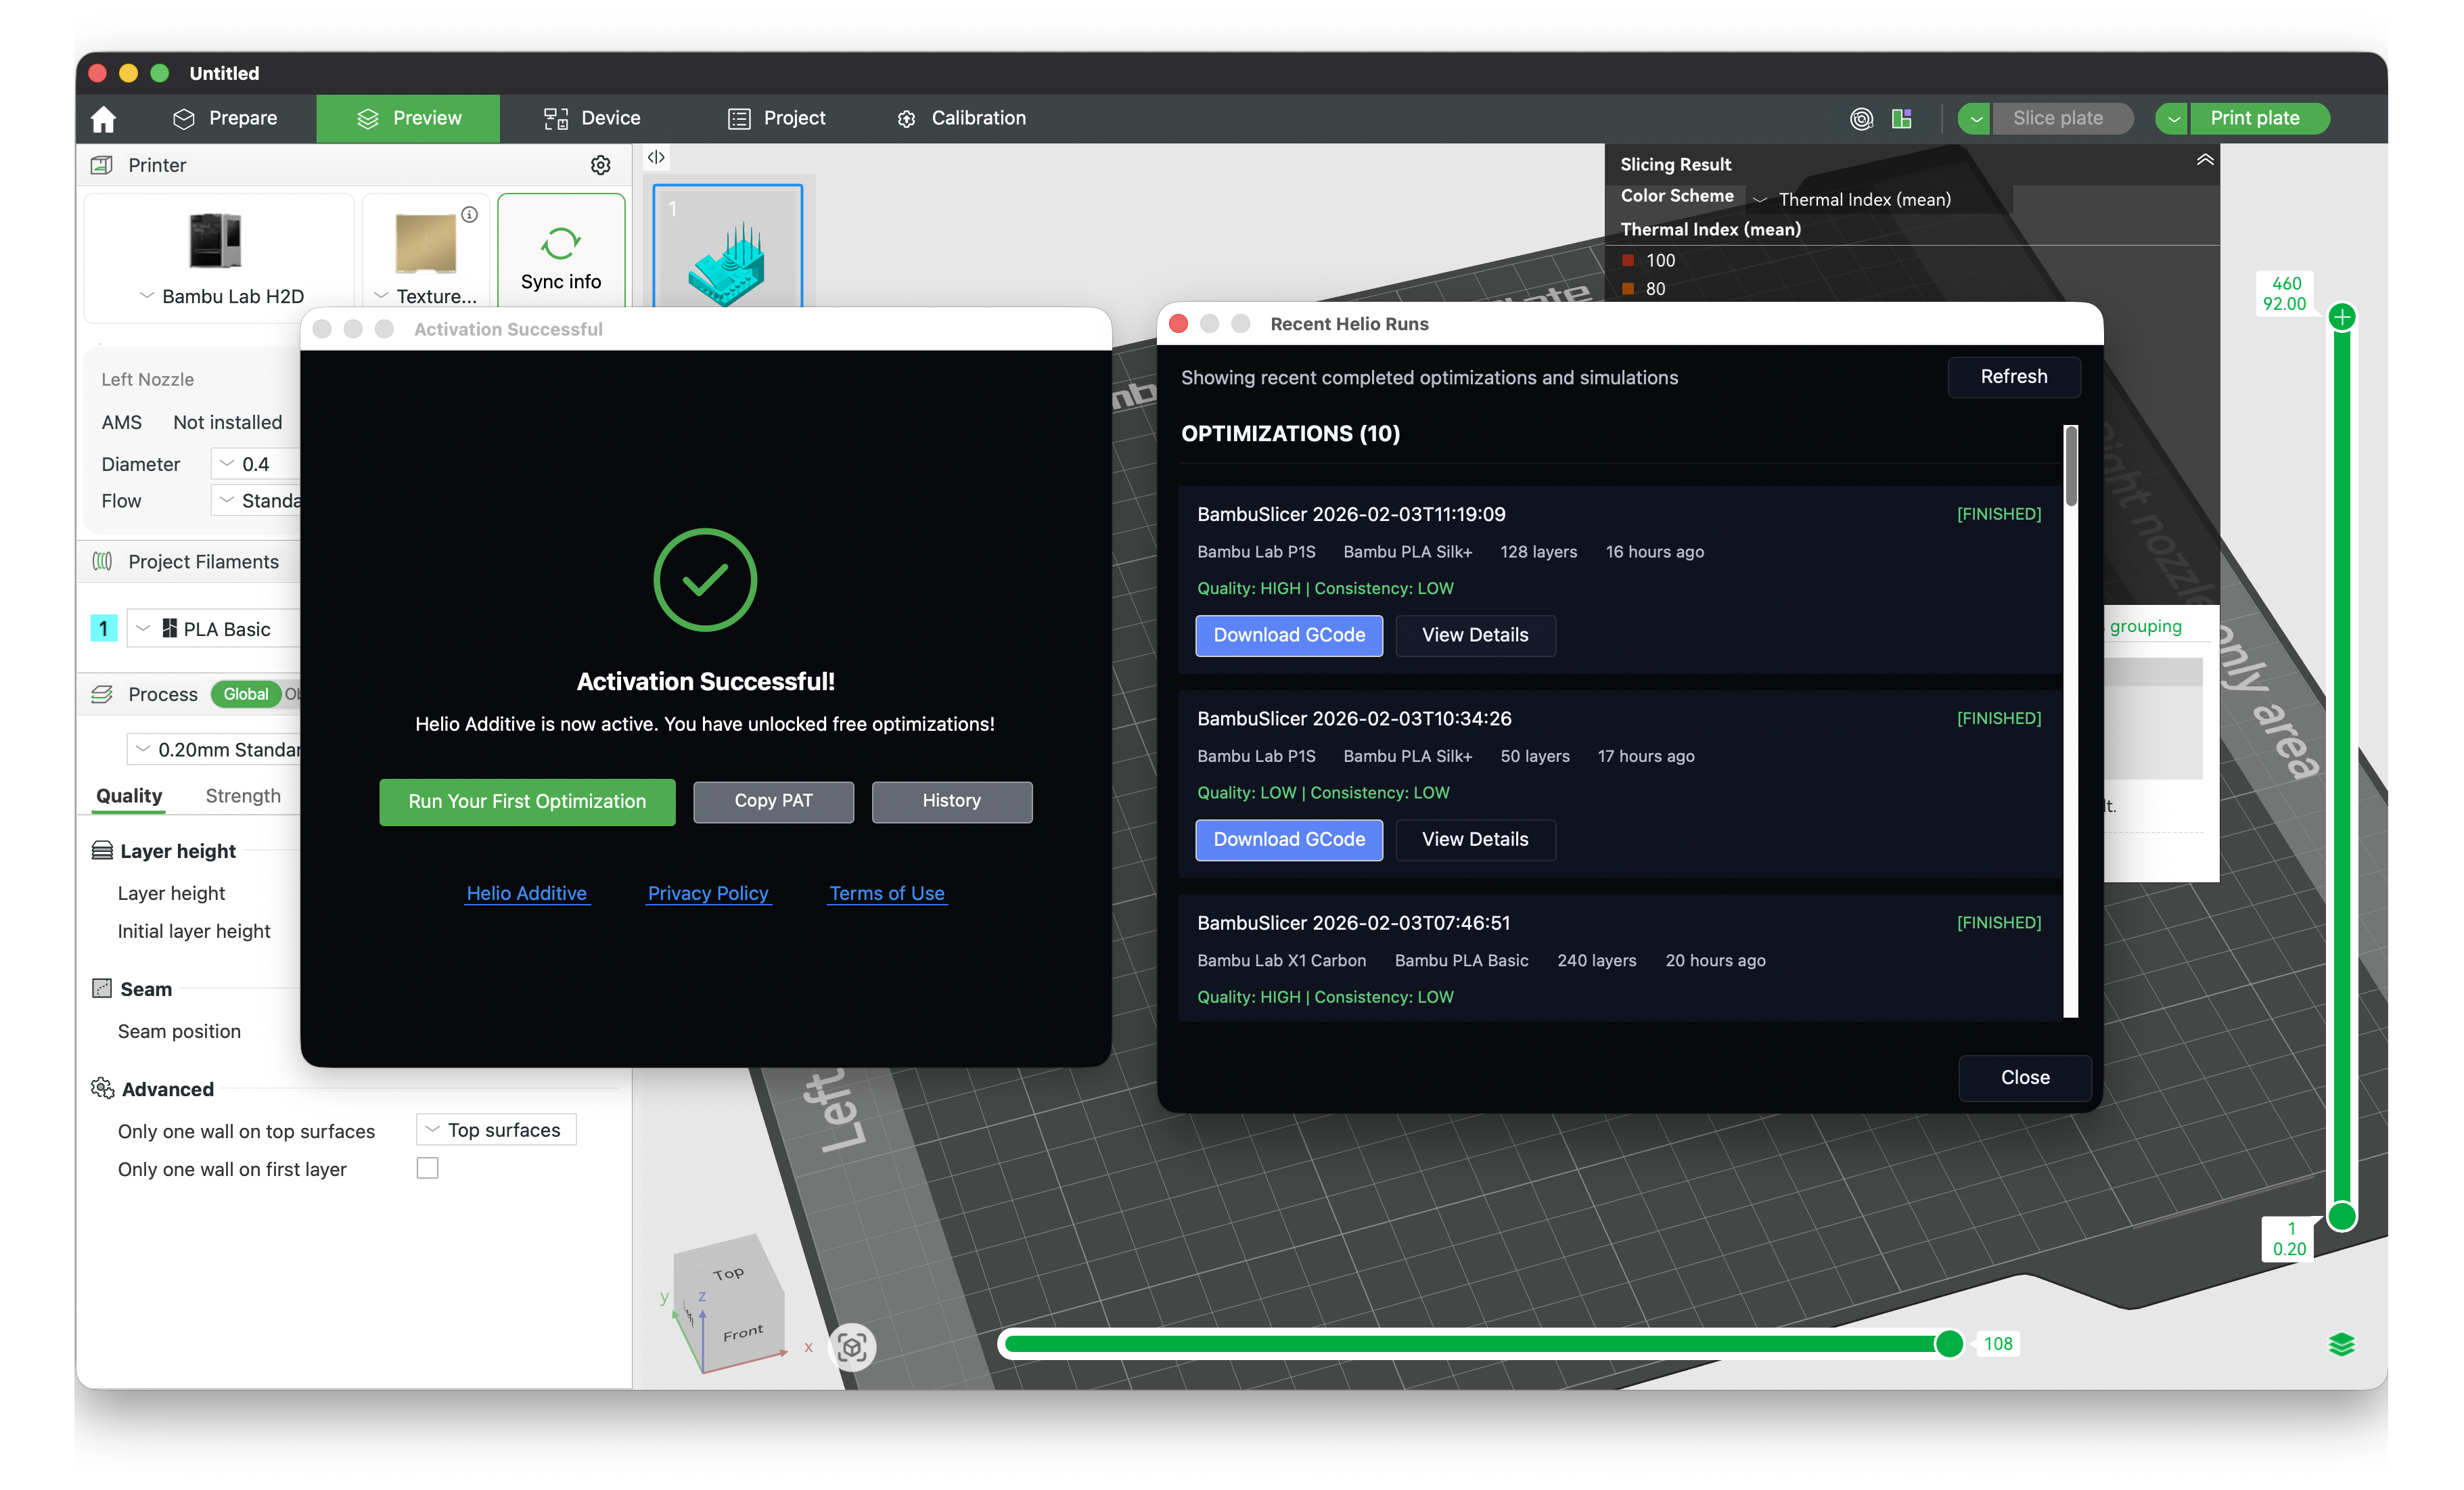The image size is (2464, 1490).
Task: Toggle the Only one wall on first layer checkbox
Action: (428, 1168)
